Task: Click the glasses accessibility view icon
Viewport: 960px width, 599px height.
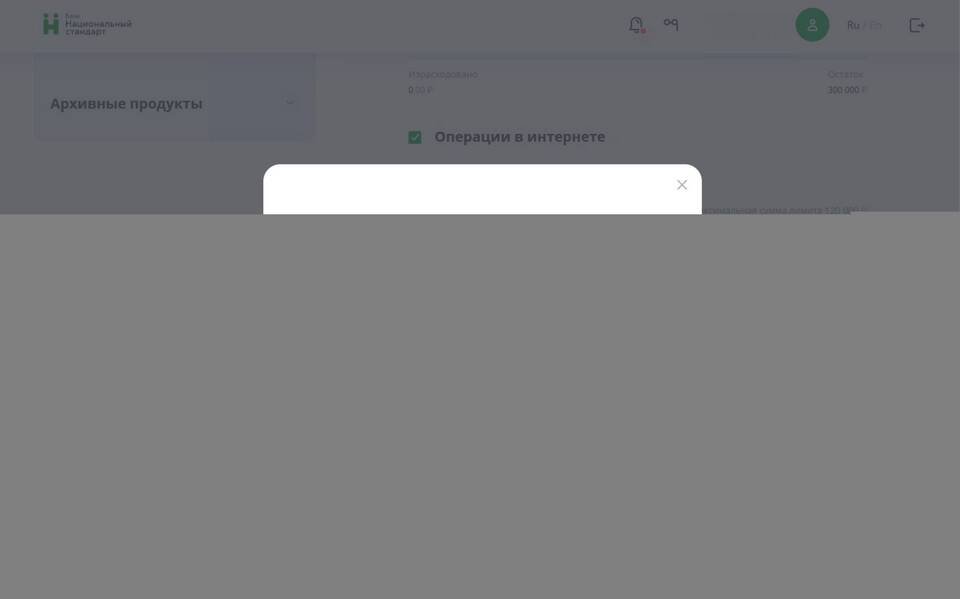Action: [671, 24]
